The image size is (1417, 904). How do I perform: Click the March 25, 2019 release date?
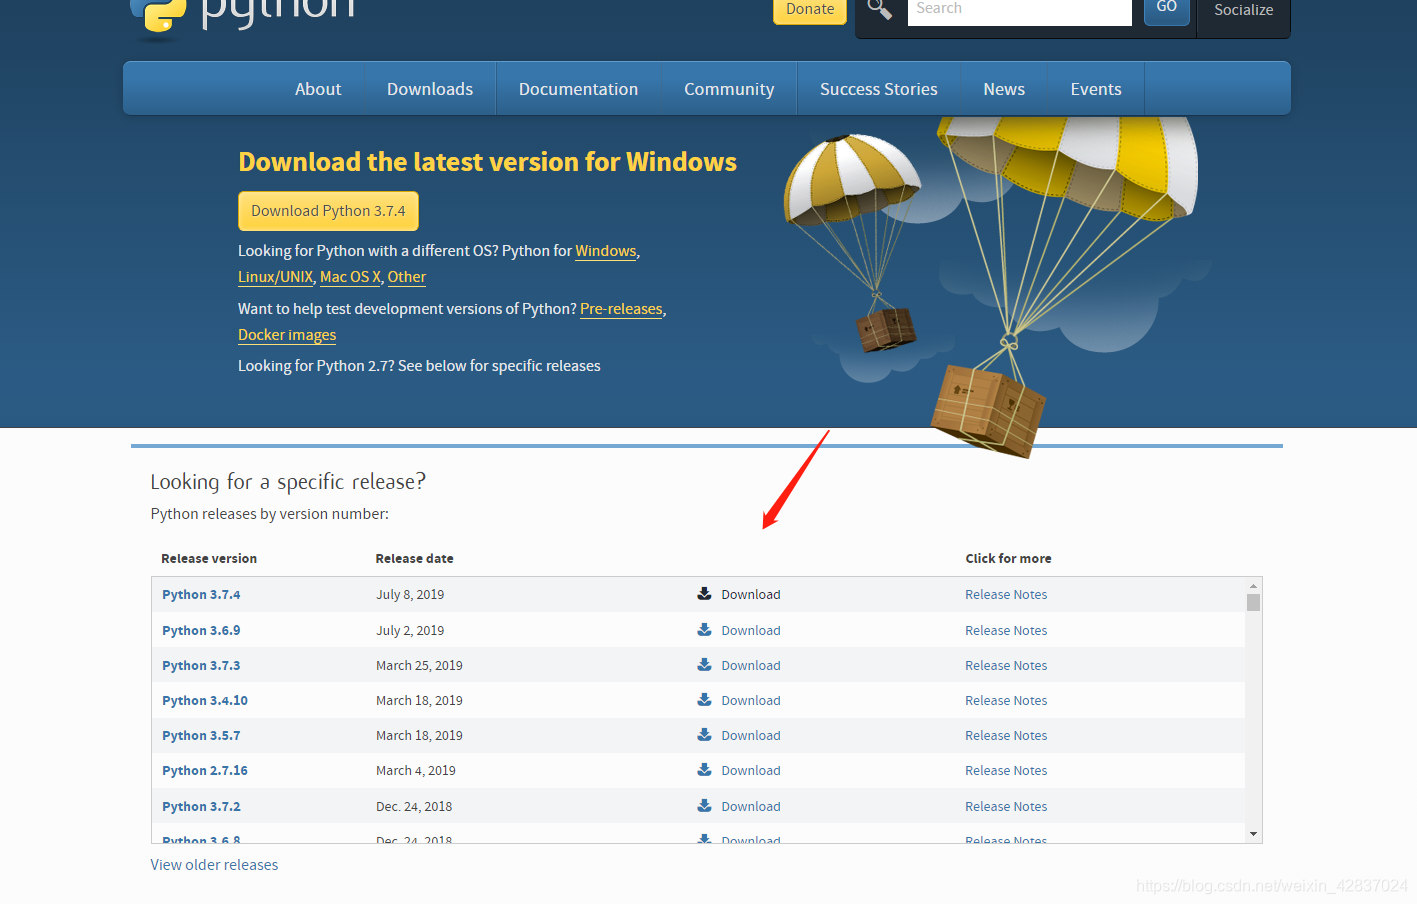pos(419,665)
